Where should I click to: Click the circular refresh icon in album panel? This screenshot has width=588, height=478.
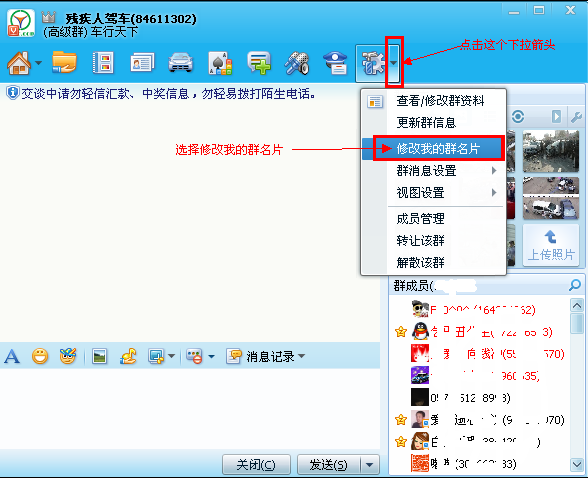518,117
